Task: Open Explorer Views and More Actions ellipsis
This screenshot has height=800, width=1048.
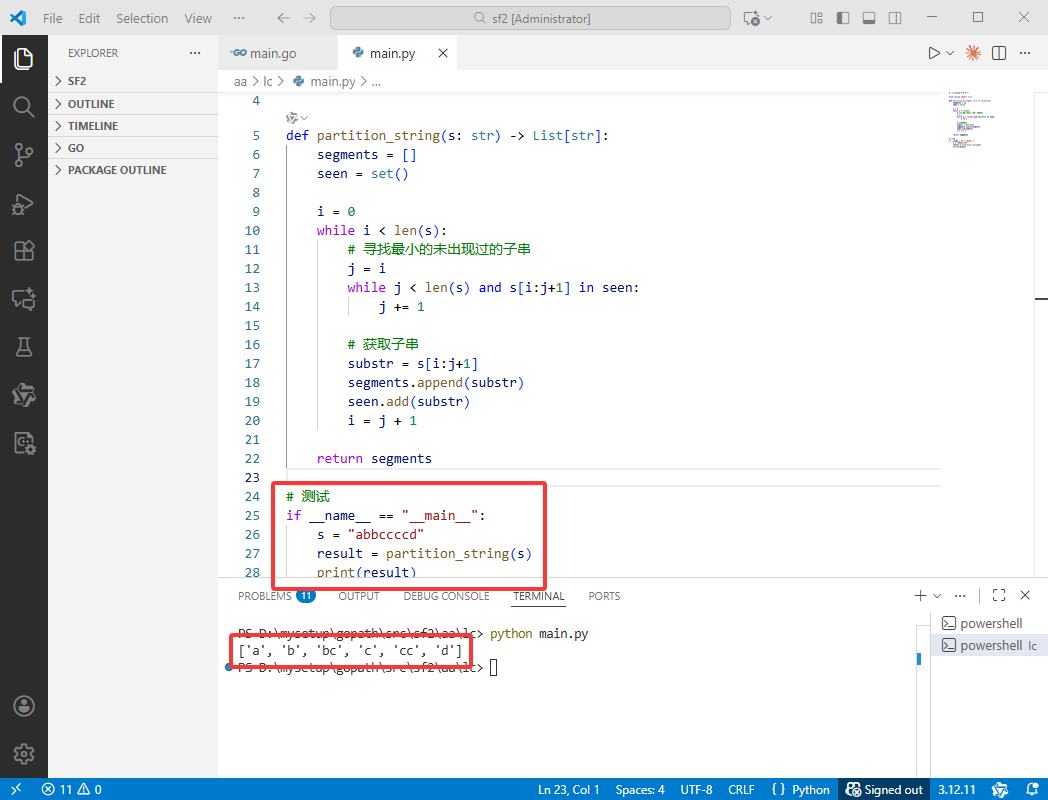Action: [194, 53]
